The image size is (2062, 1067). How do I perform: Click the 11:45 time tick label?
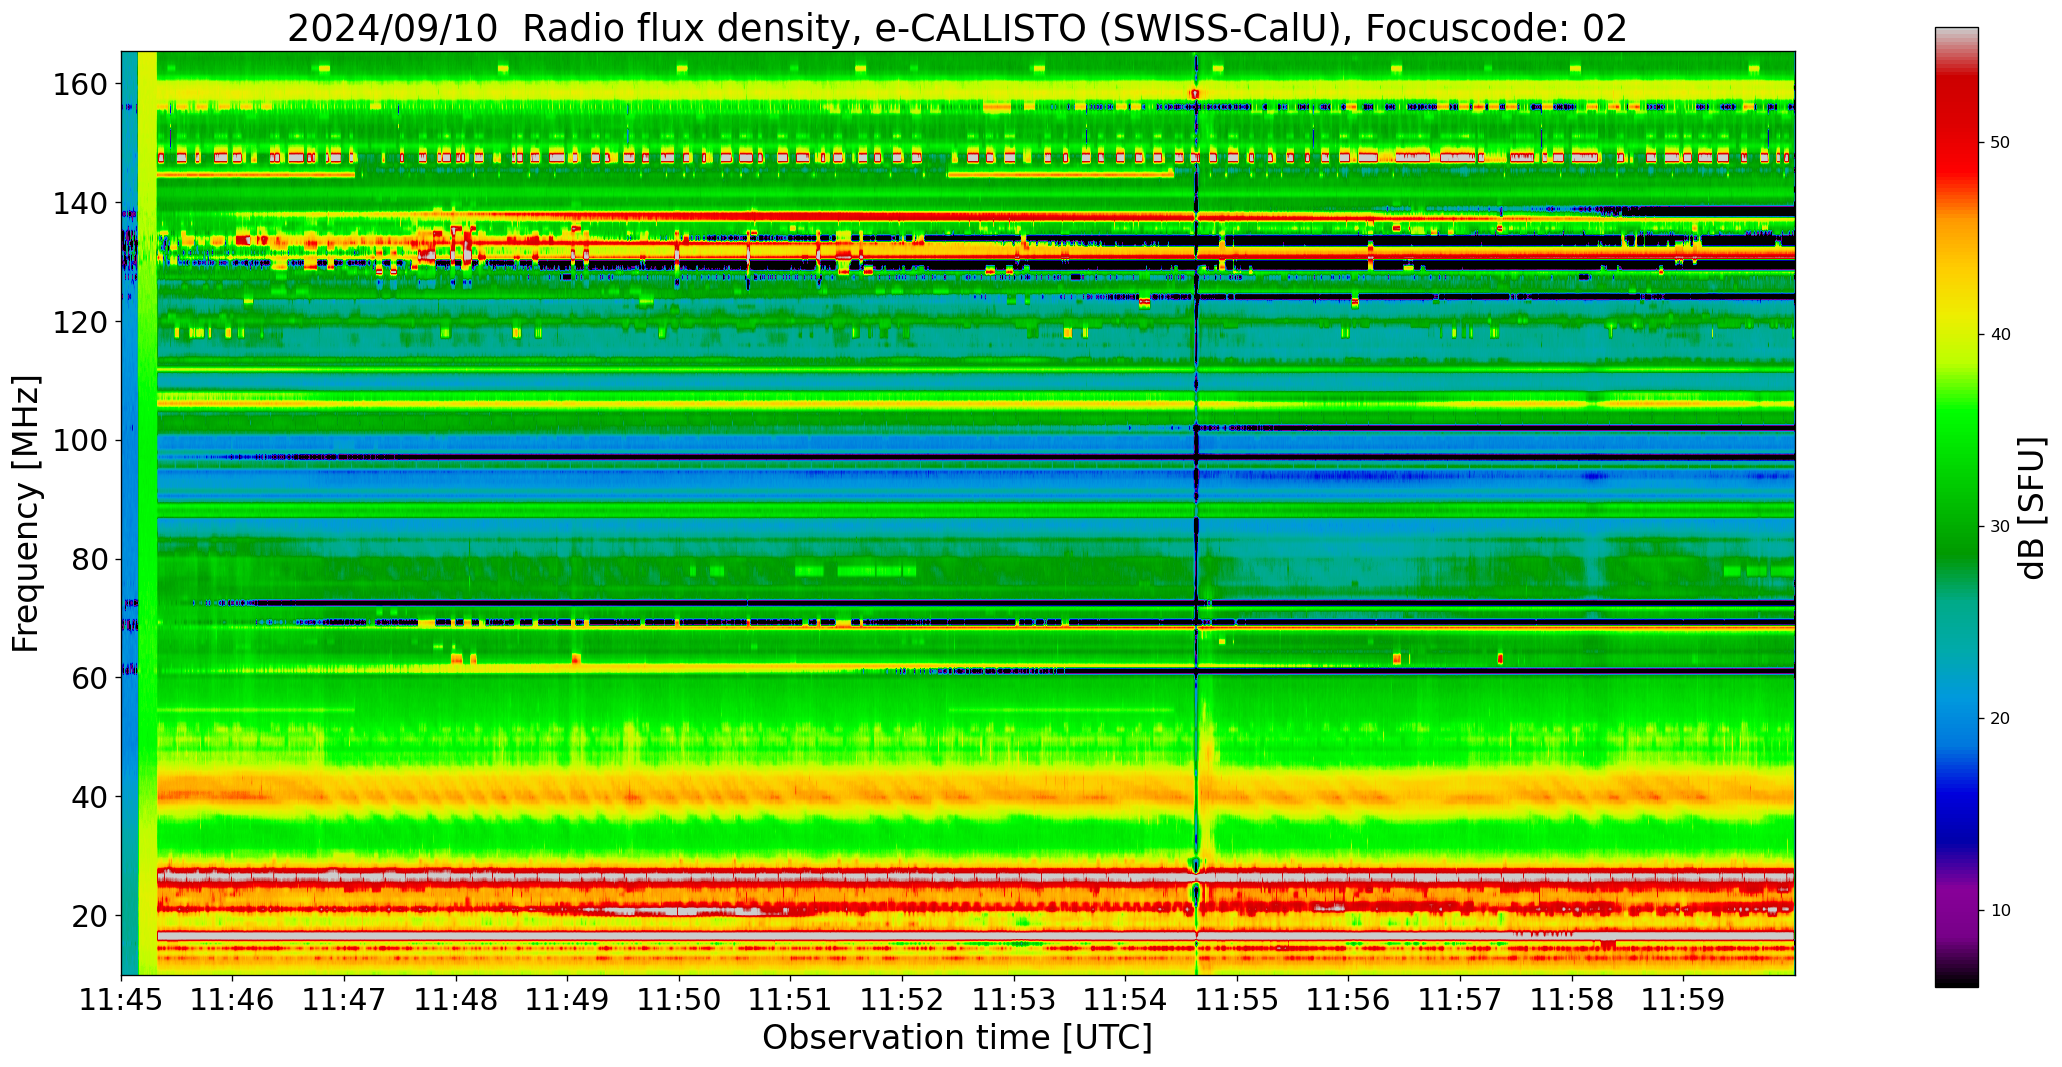(x=122, y=1000)
